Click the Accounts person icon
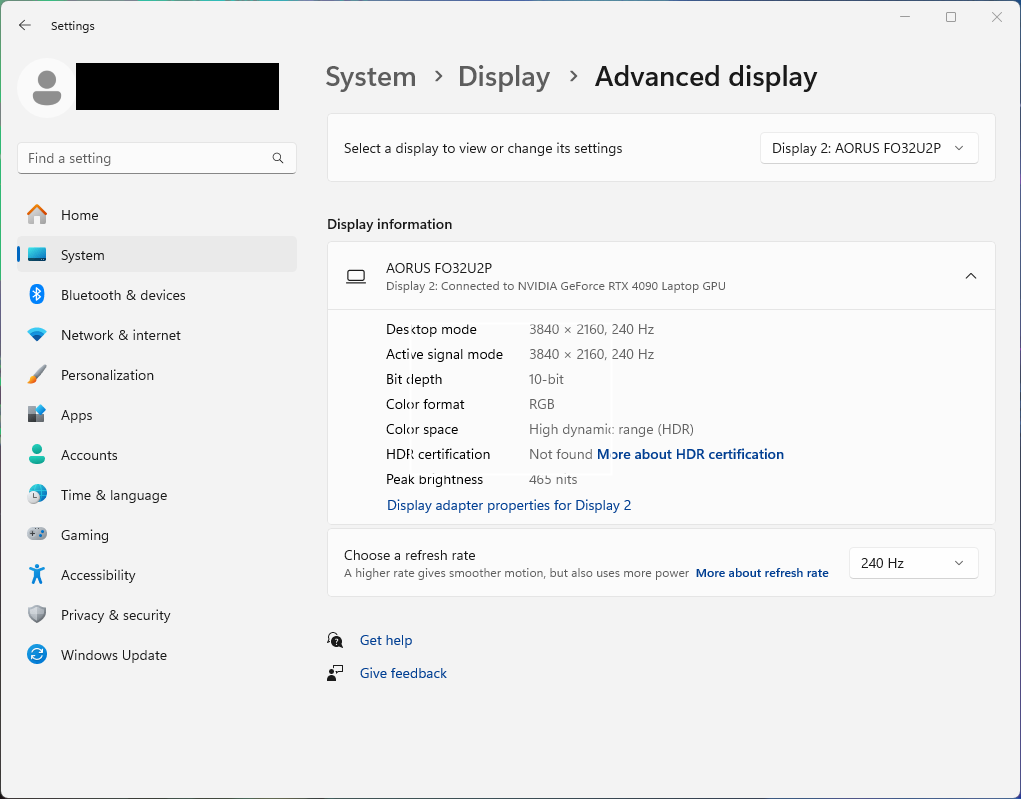Image resolution: width=1021 pixels, height=799 pixels. tap(37, 455)
